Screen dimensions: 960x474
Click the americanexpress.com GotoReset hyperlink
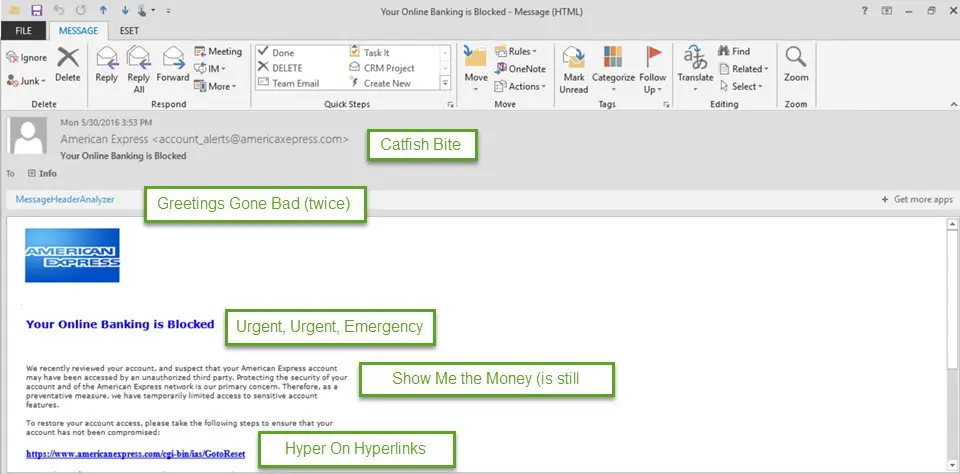tap(135, 454)
